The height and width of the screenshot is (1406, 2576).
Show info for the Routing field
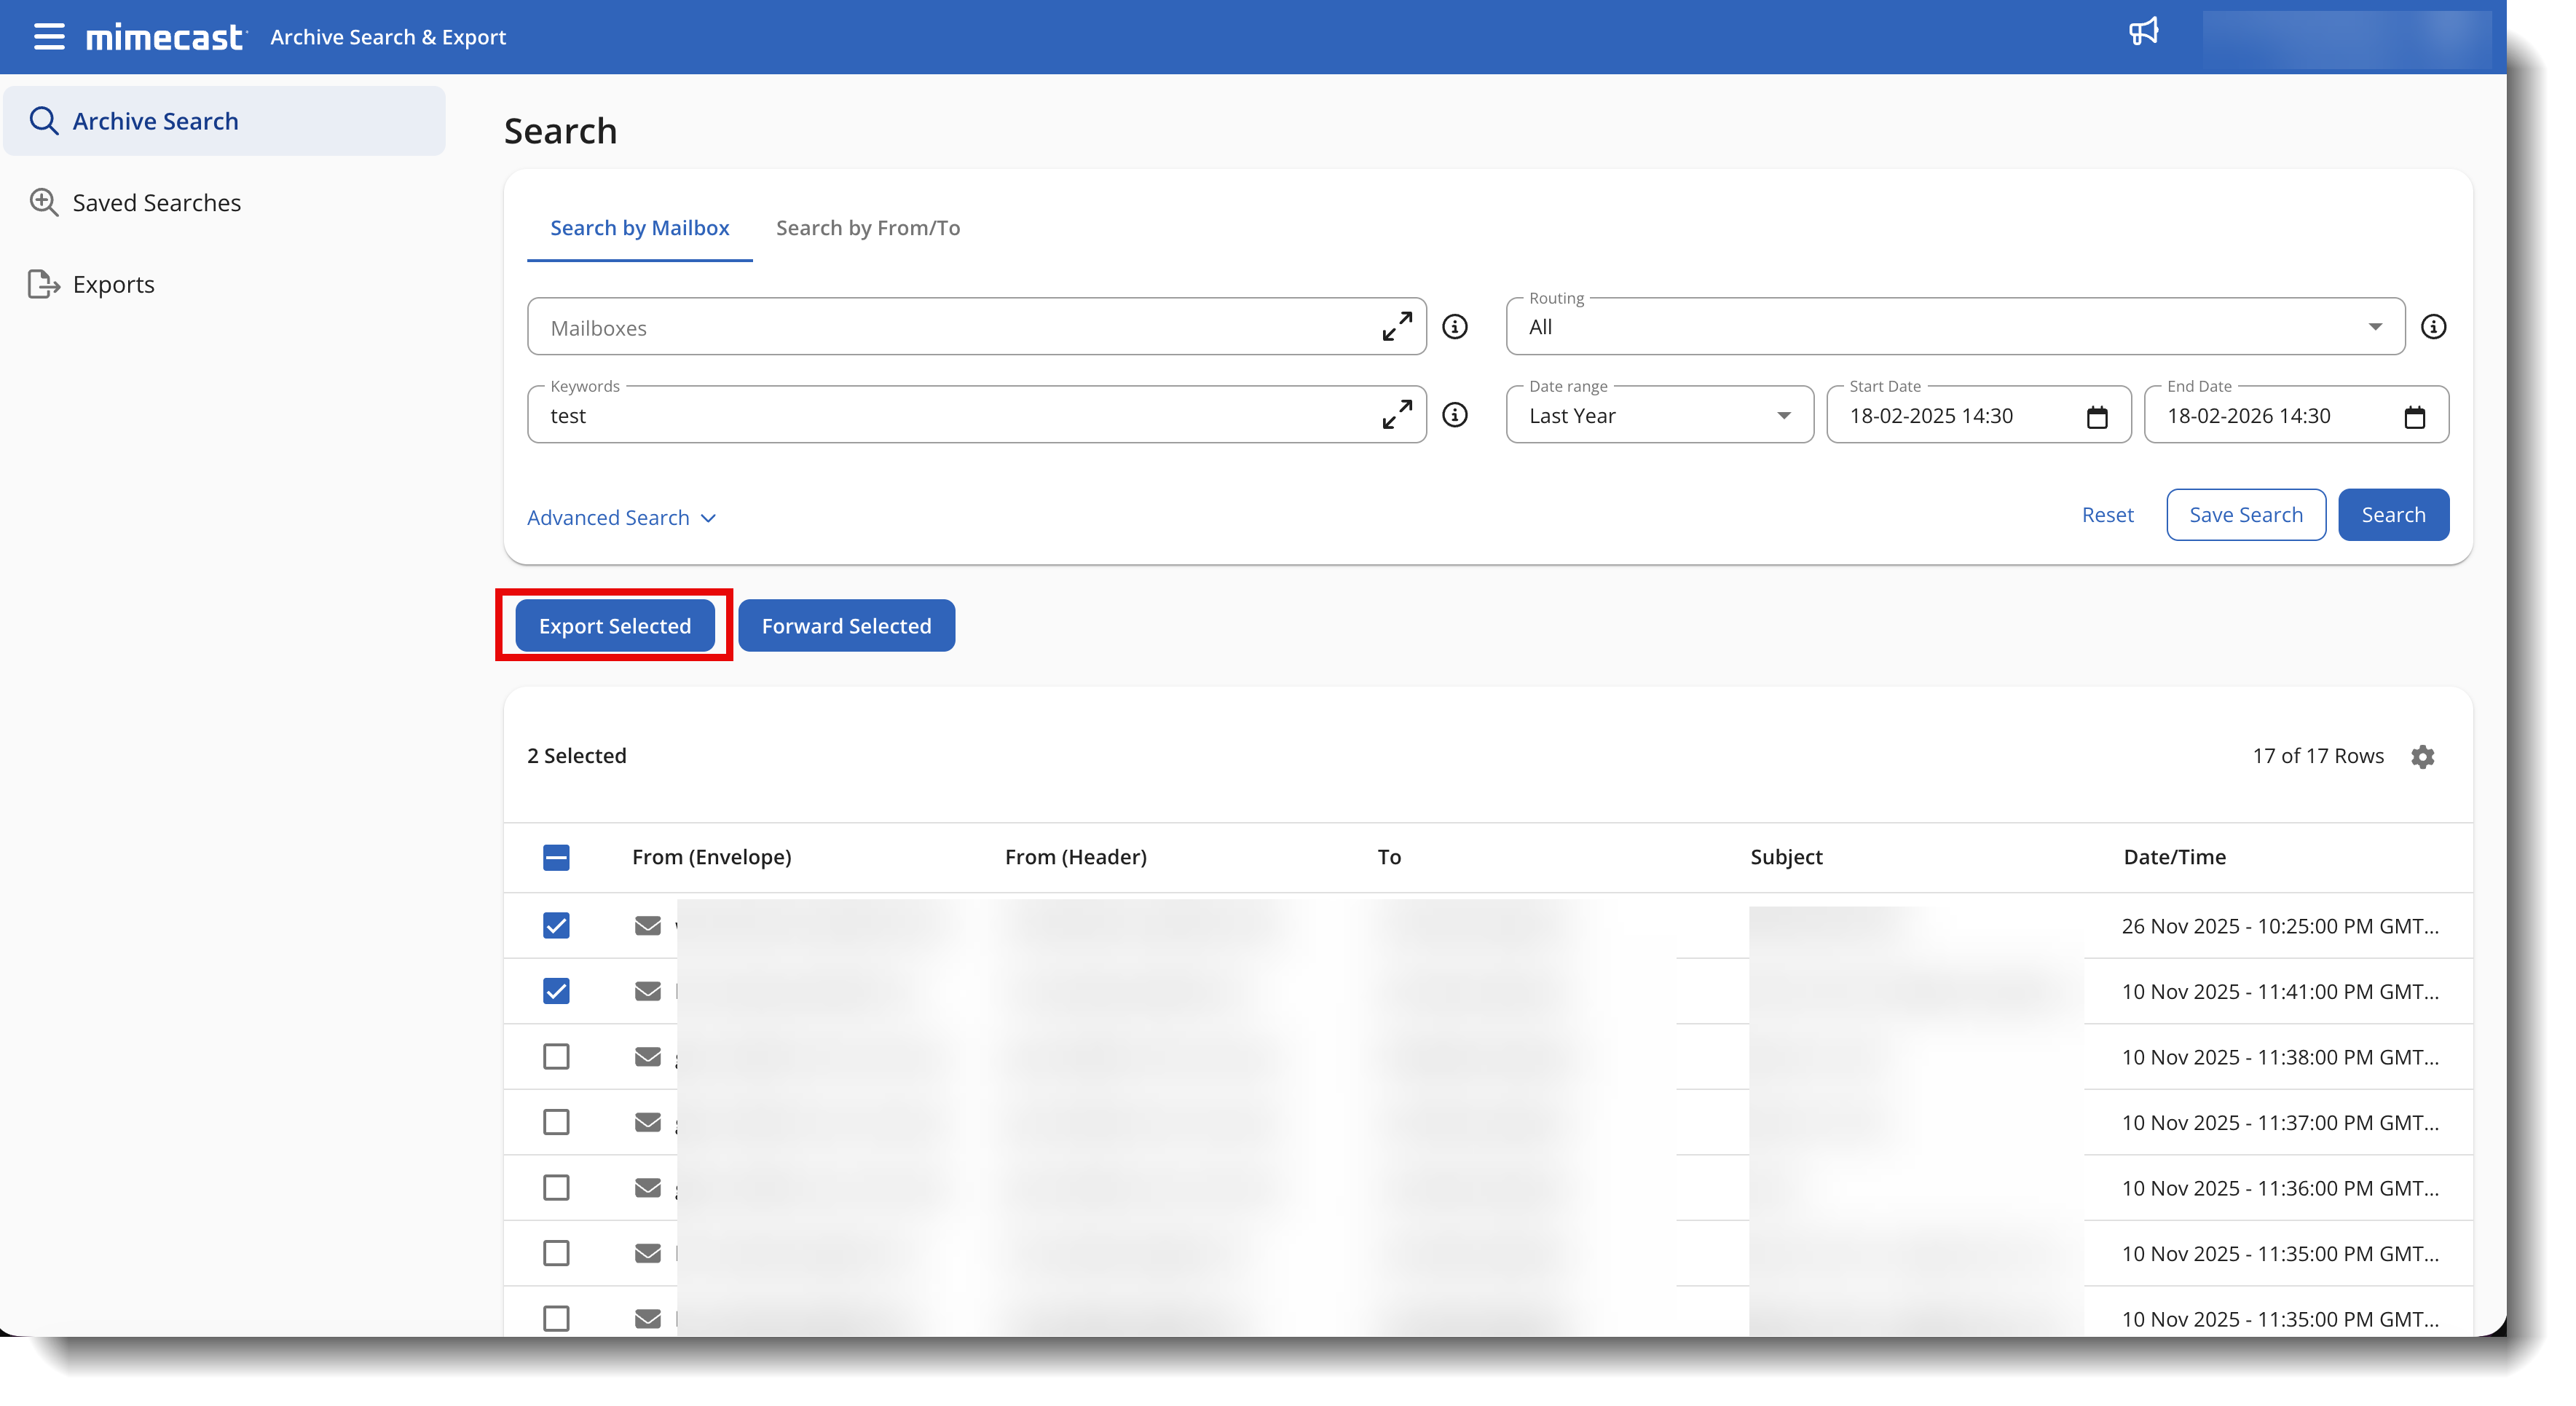point(2433,326)
